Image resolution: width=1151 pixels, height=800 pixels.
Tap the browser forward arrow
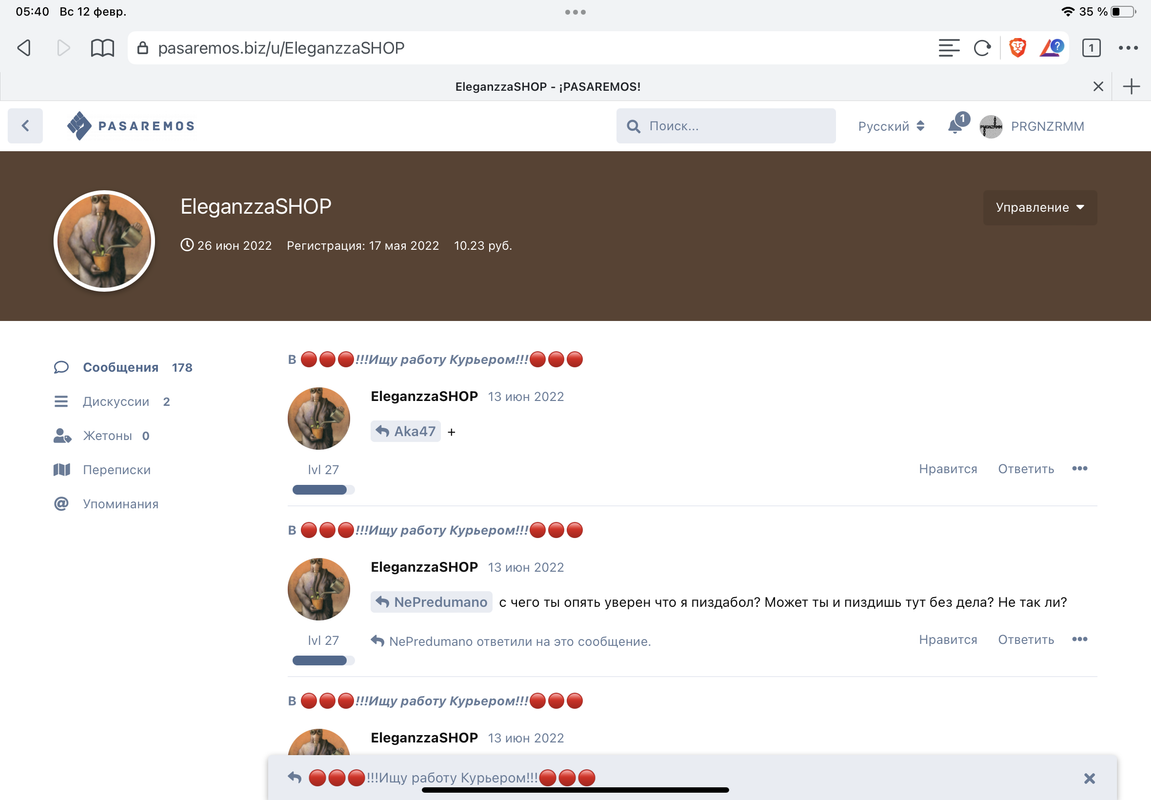click(x=64, y=48)
